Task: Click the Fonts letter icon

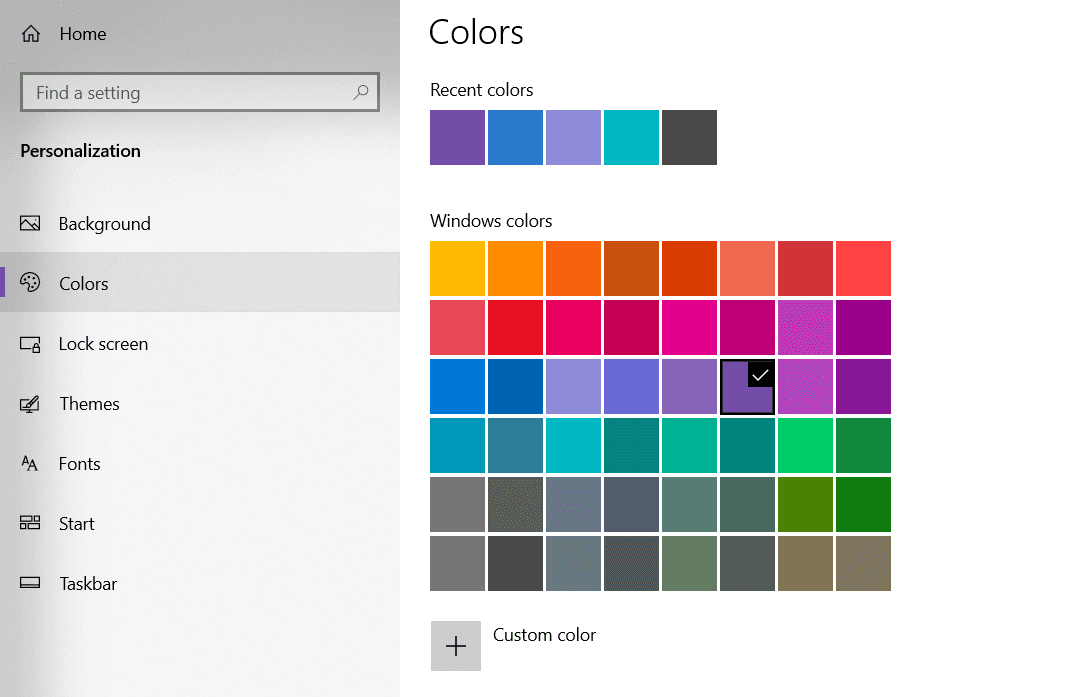Action: (x=30, y=464)
